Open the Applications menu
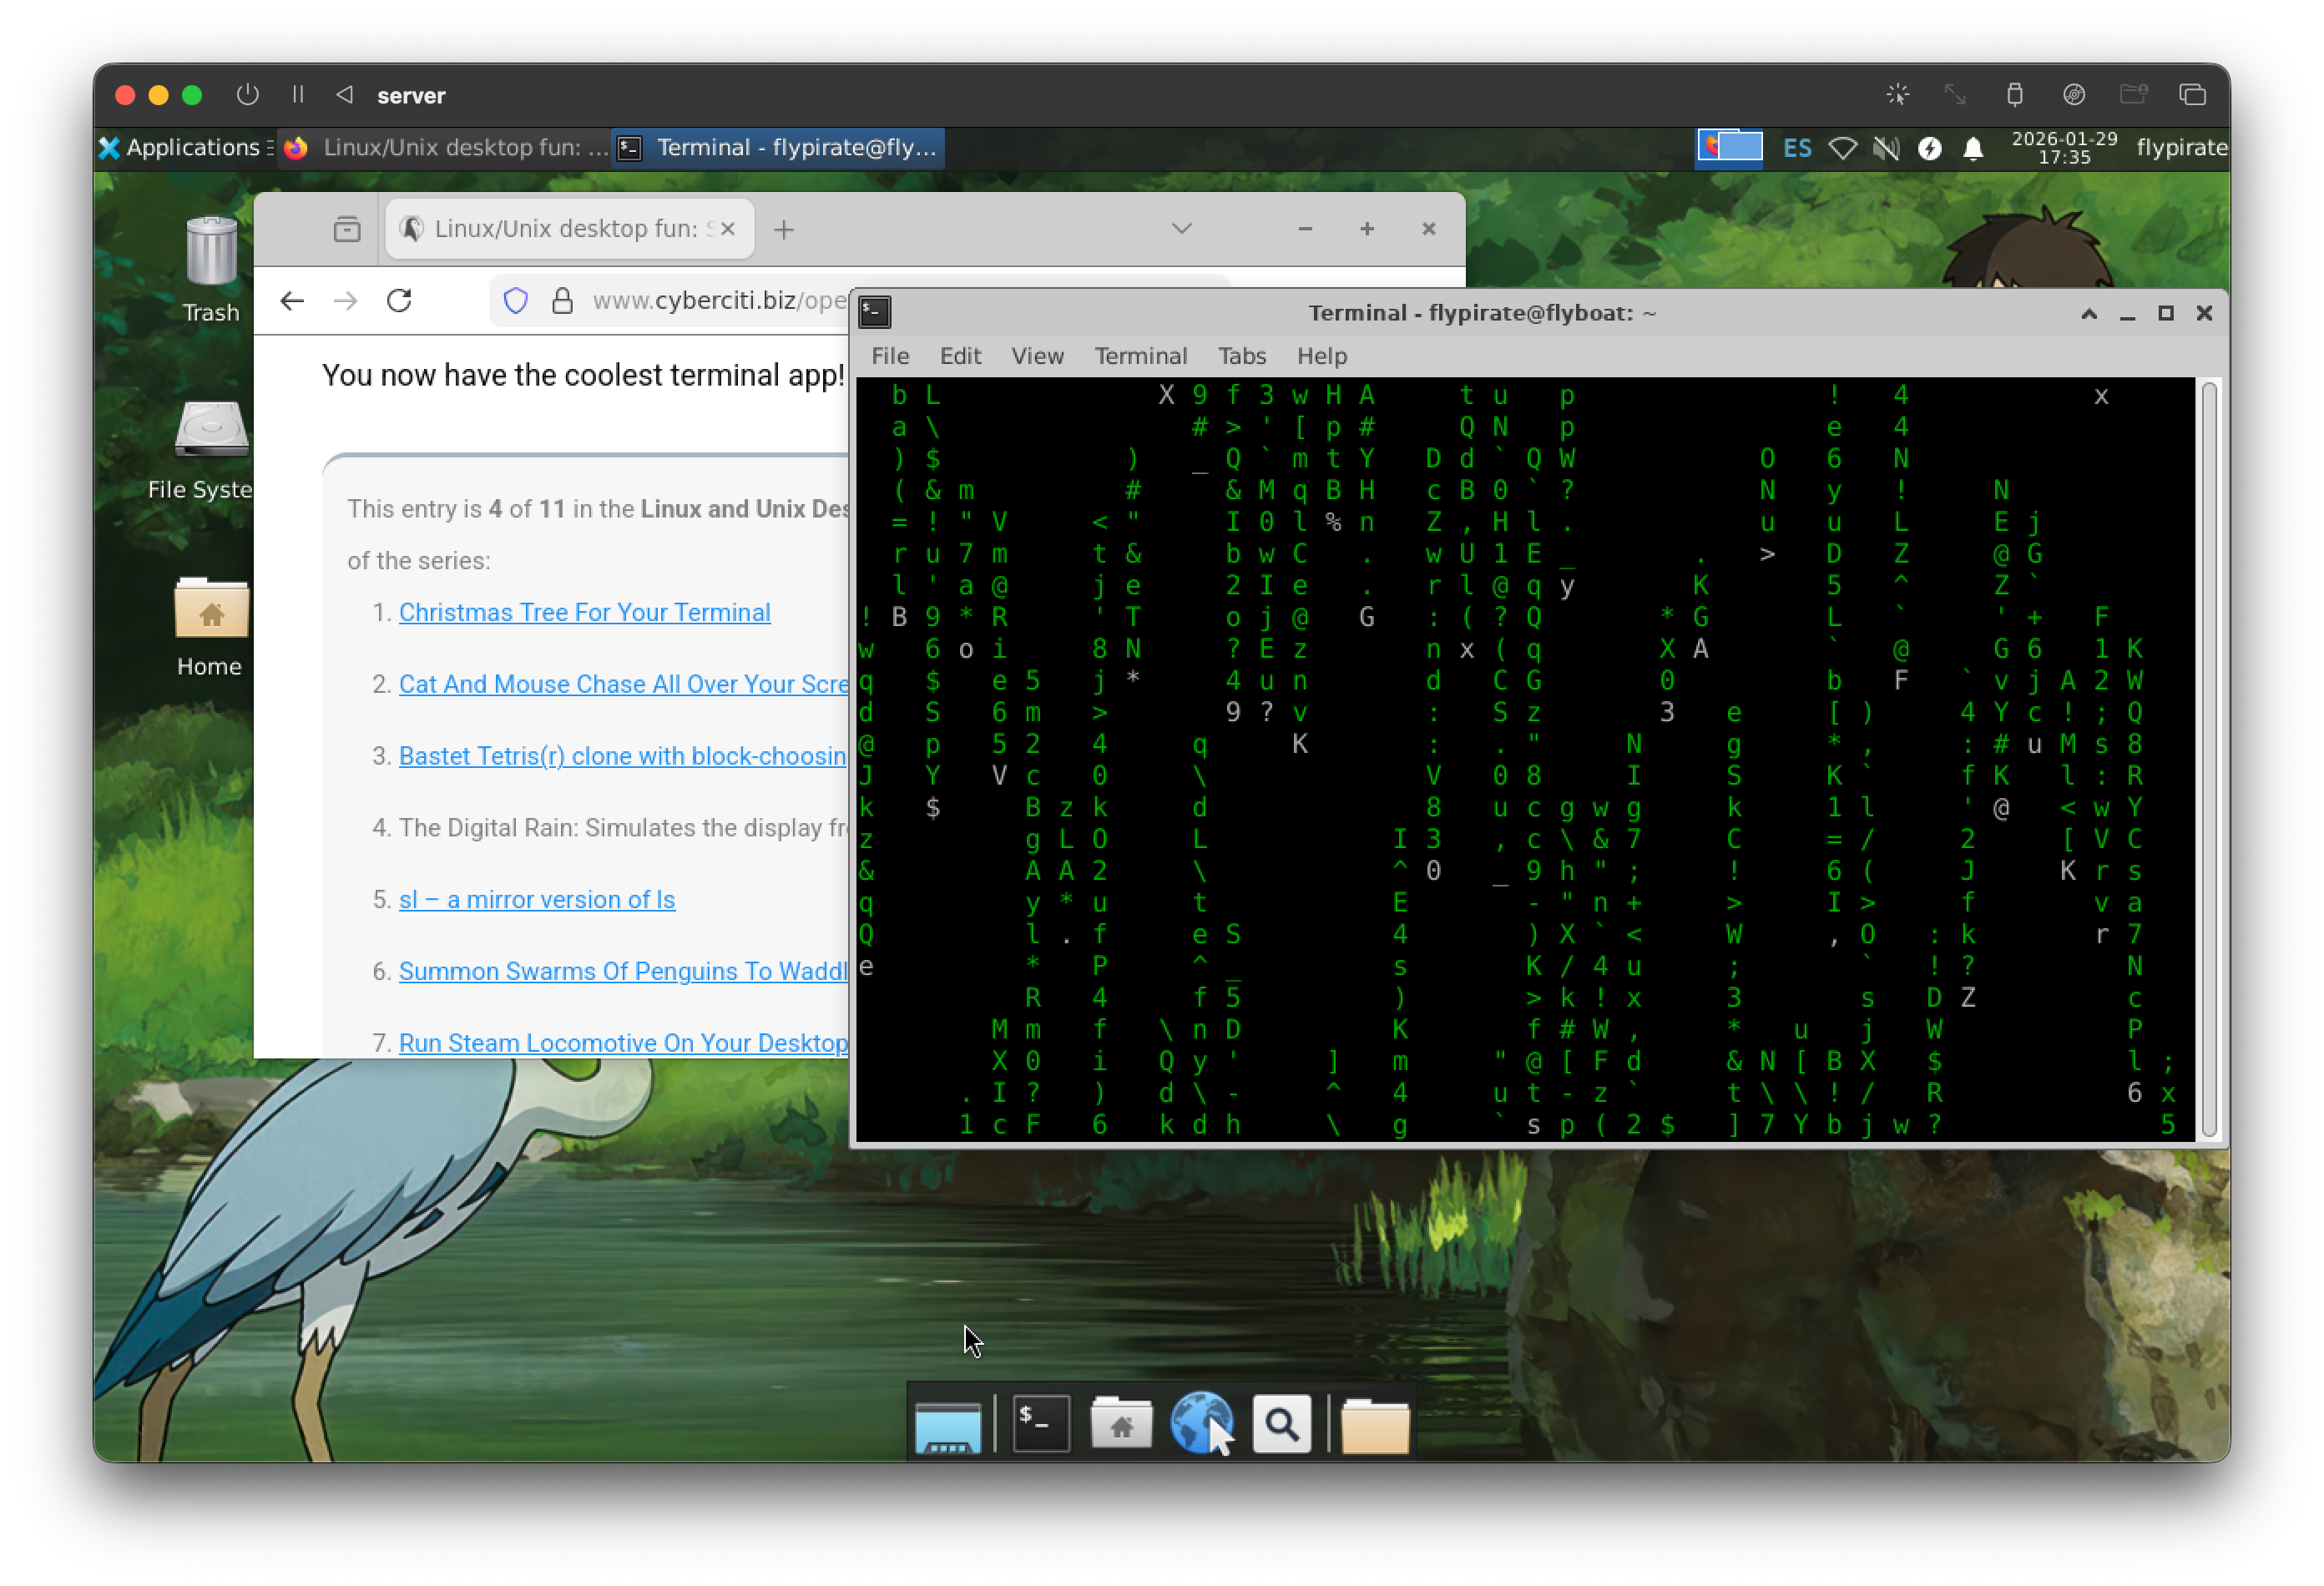The height and width of the screenshot is (1586, 2324). (x=182, y=147)
